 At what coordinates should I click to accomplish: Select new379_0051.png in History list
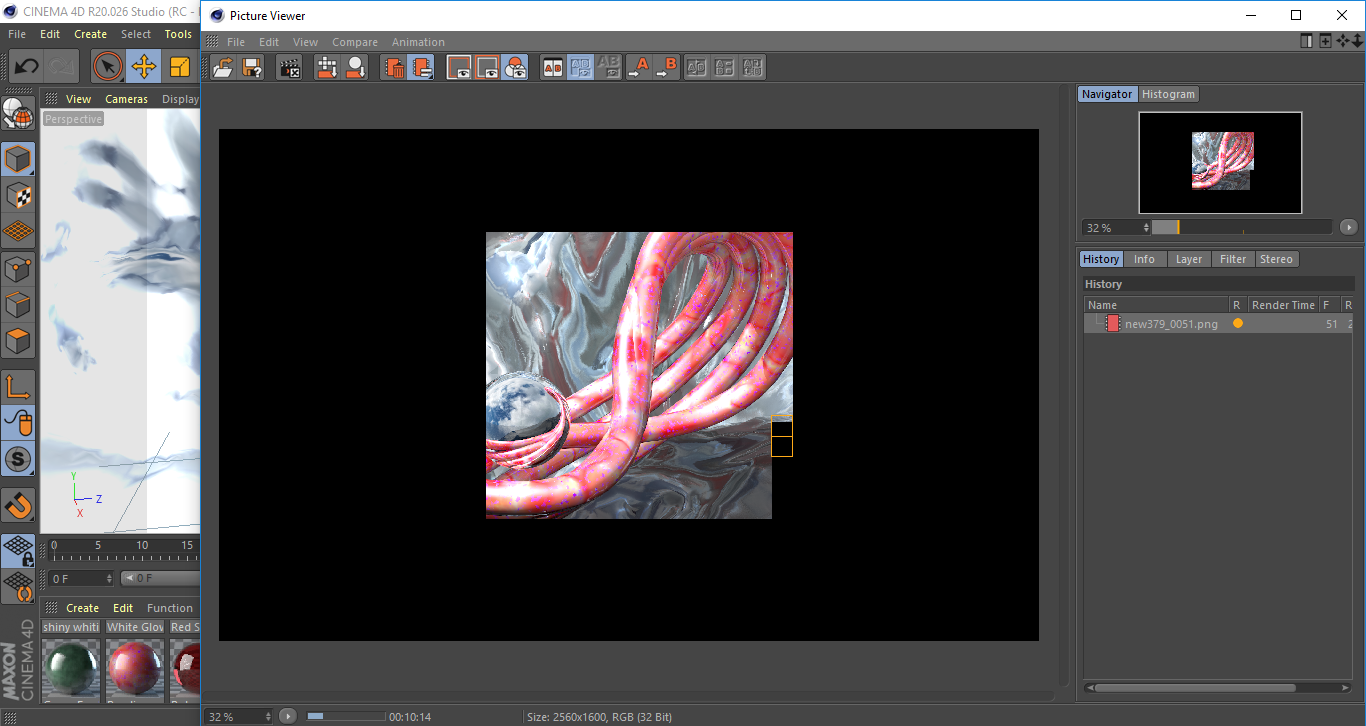click(x=1171, y=324)
